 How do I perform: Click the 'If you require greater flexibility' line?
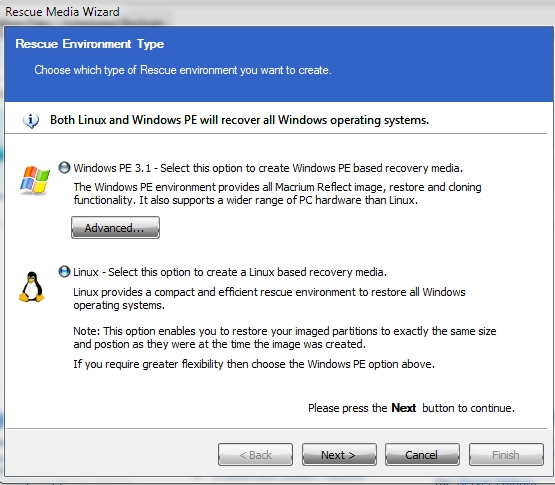click(x=254, y=364)
